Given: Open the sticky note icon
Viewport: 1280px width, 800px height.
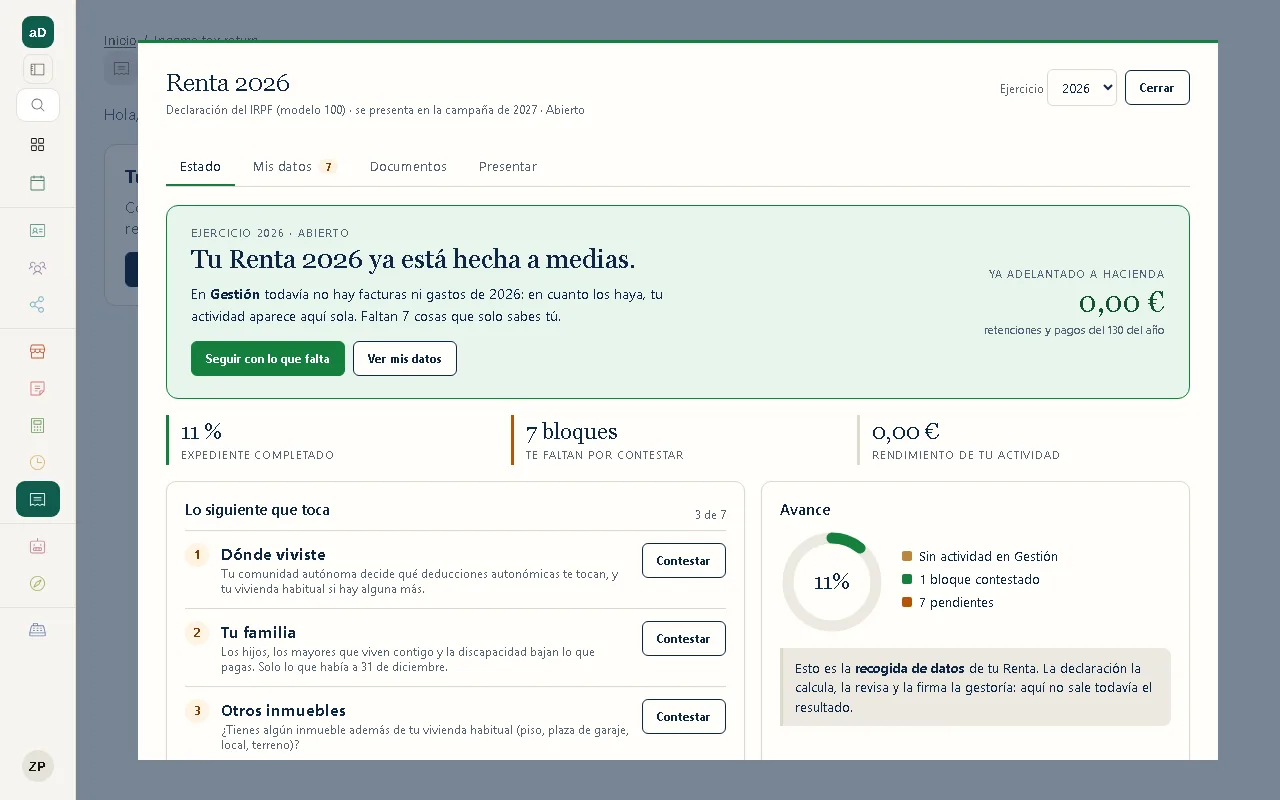Looking at the screenshot, I should click(38, 388).
